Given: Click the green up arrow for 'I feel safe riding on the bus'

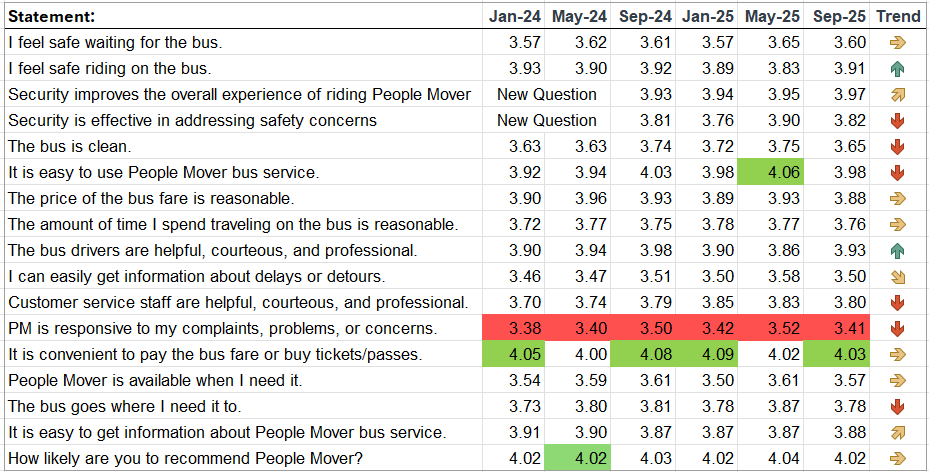Looking at the screenshot, I should 897,69.
